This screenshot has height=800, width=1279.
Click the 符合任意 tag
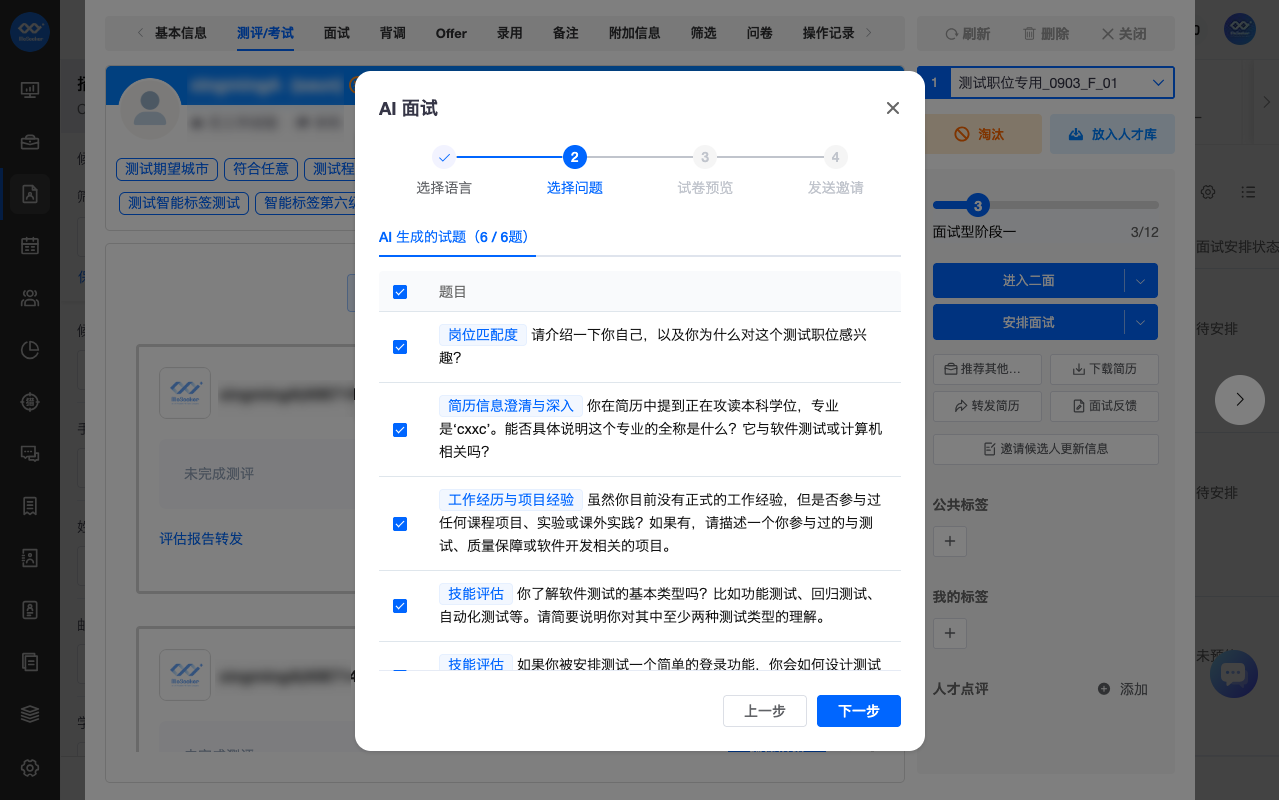coord(260,168)
